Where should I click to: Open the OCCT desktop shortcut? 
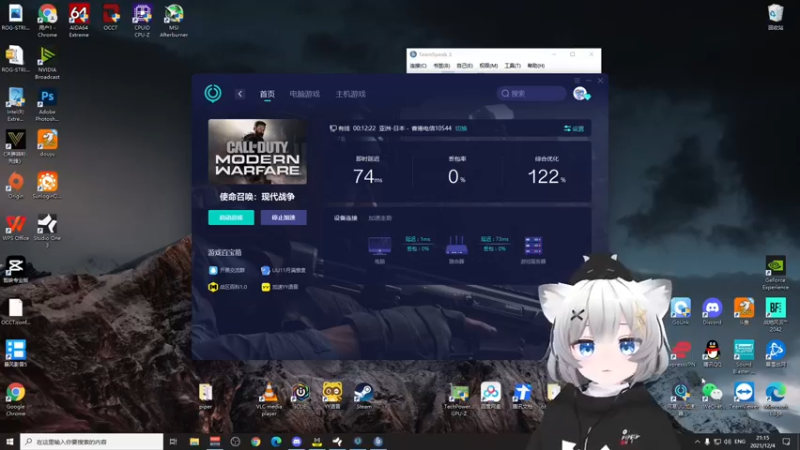(x=110, y=17)
